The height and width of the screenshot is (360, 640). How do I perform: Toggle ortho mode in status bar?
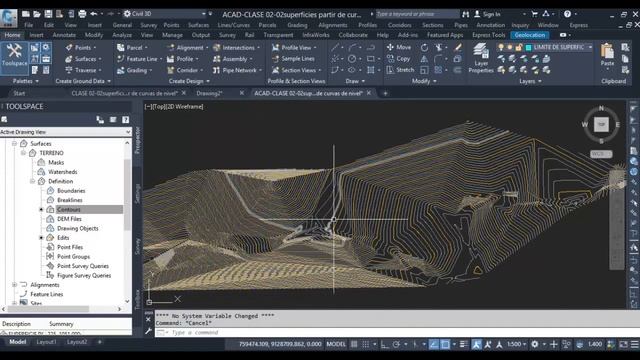pos(384,344)
